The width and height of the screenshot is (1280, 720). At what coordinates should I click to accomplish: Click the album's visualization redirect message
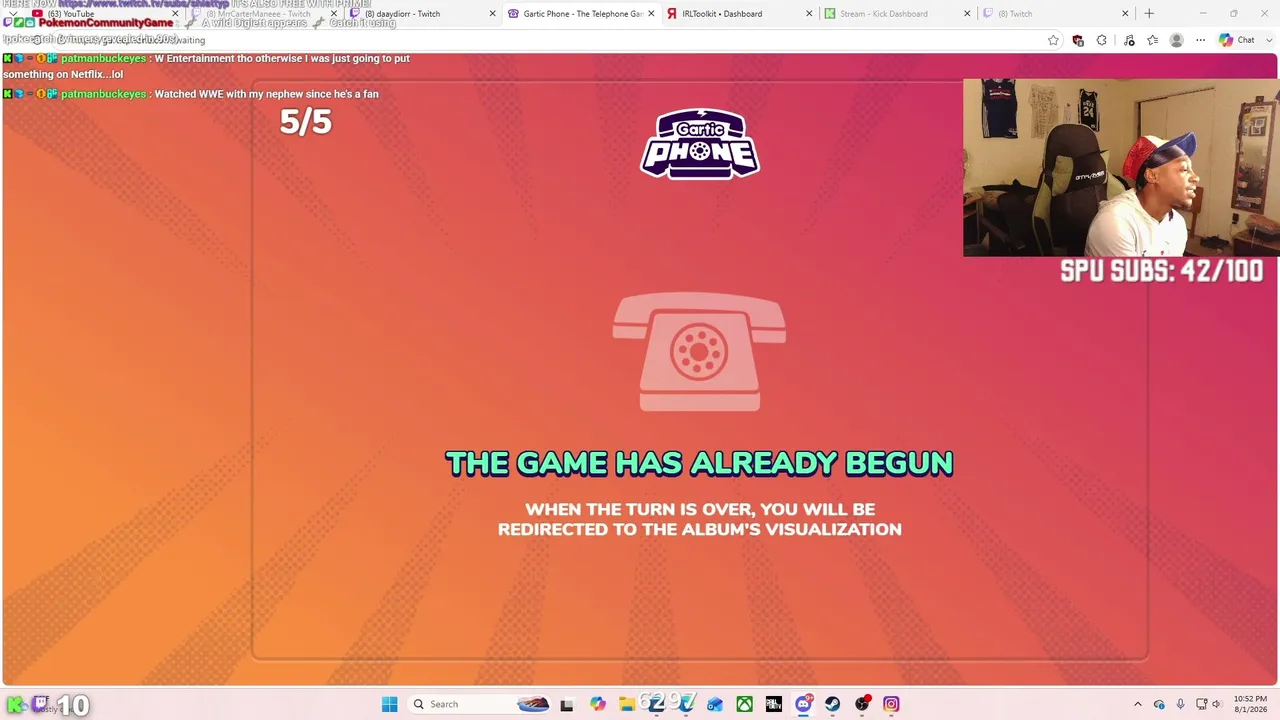pos(700,519)
